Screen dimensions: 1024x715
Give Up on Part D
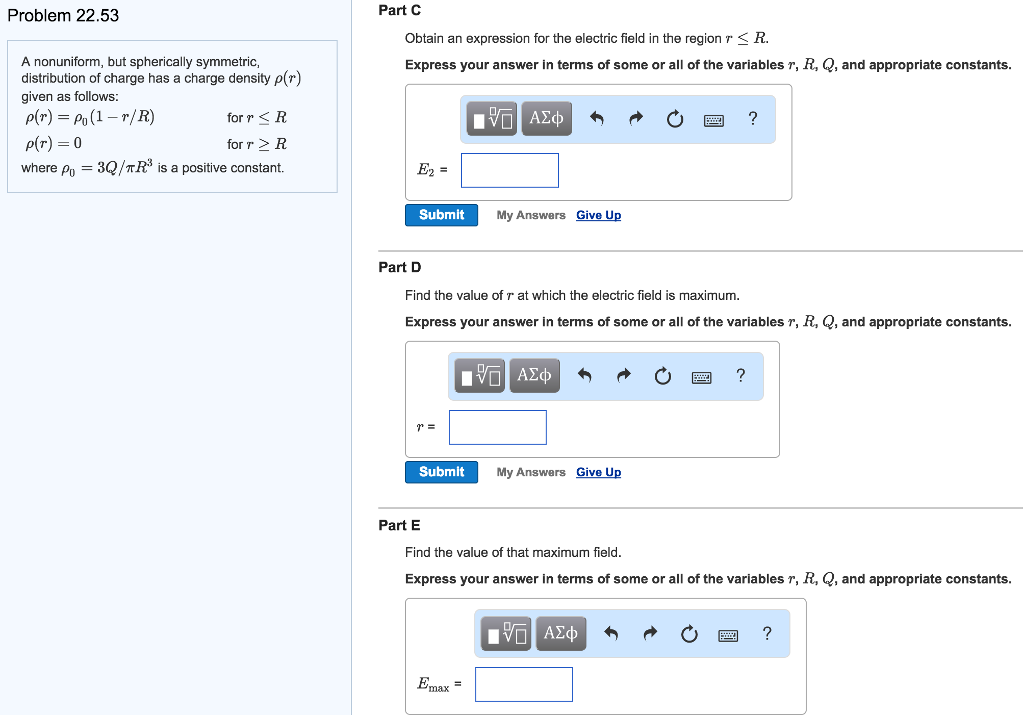598,472
